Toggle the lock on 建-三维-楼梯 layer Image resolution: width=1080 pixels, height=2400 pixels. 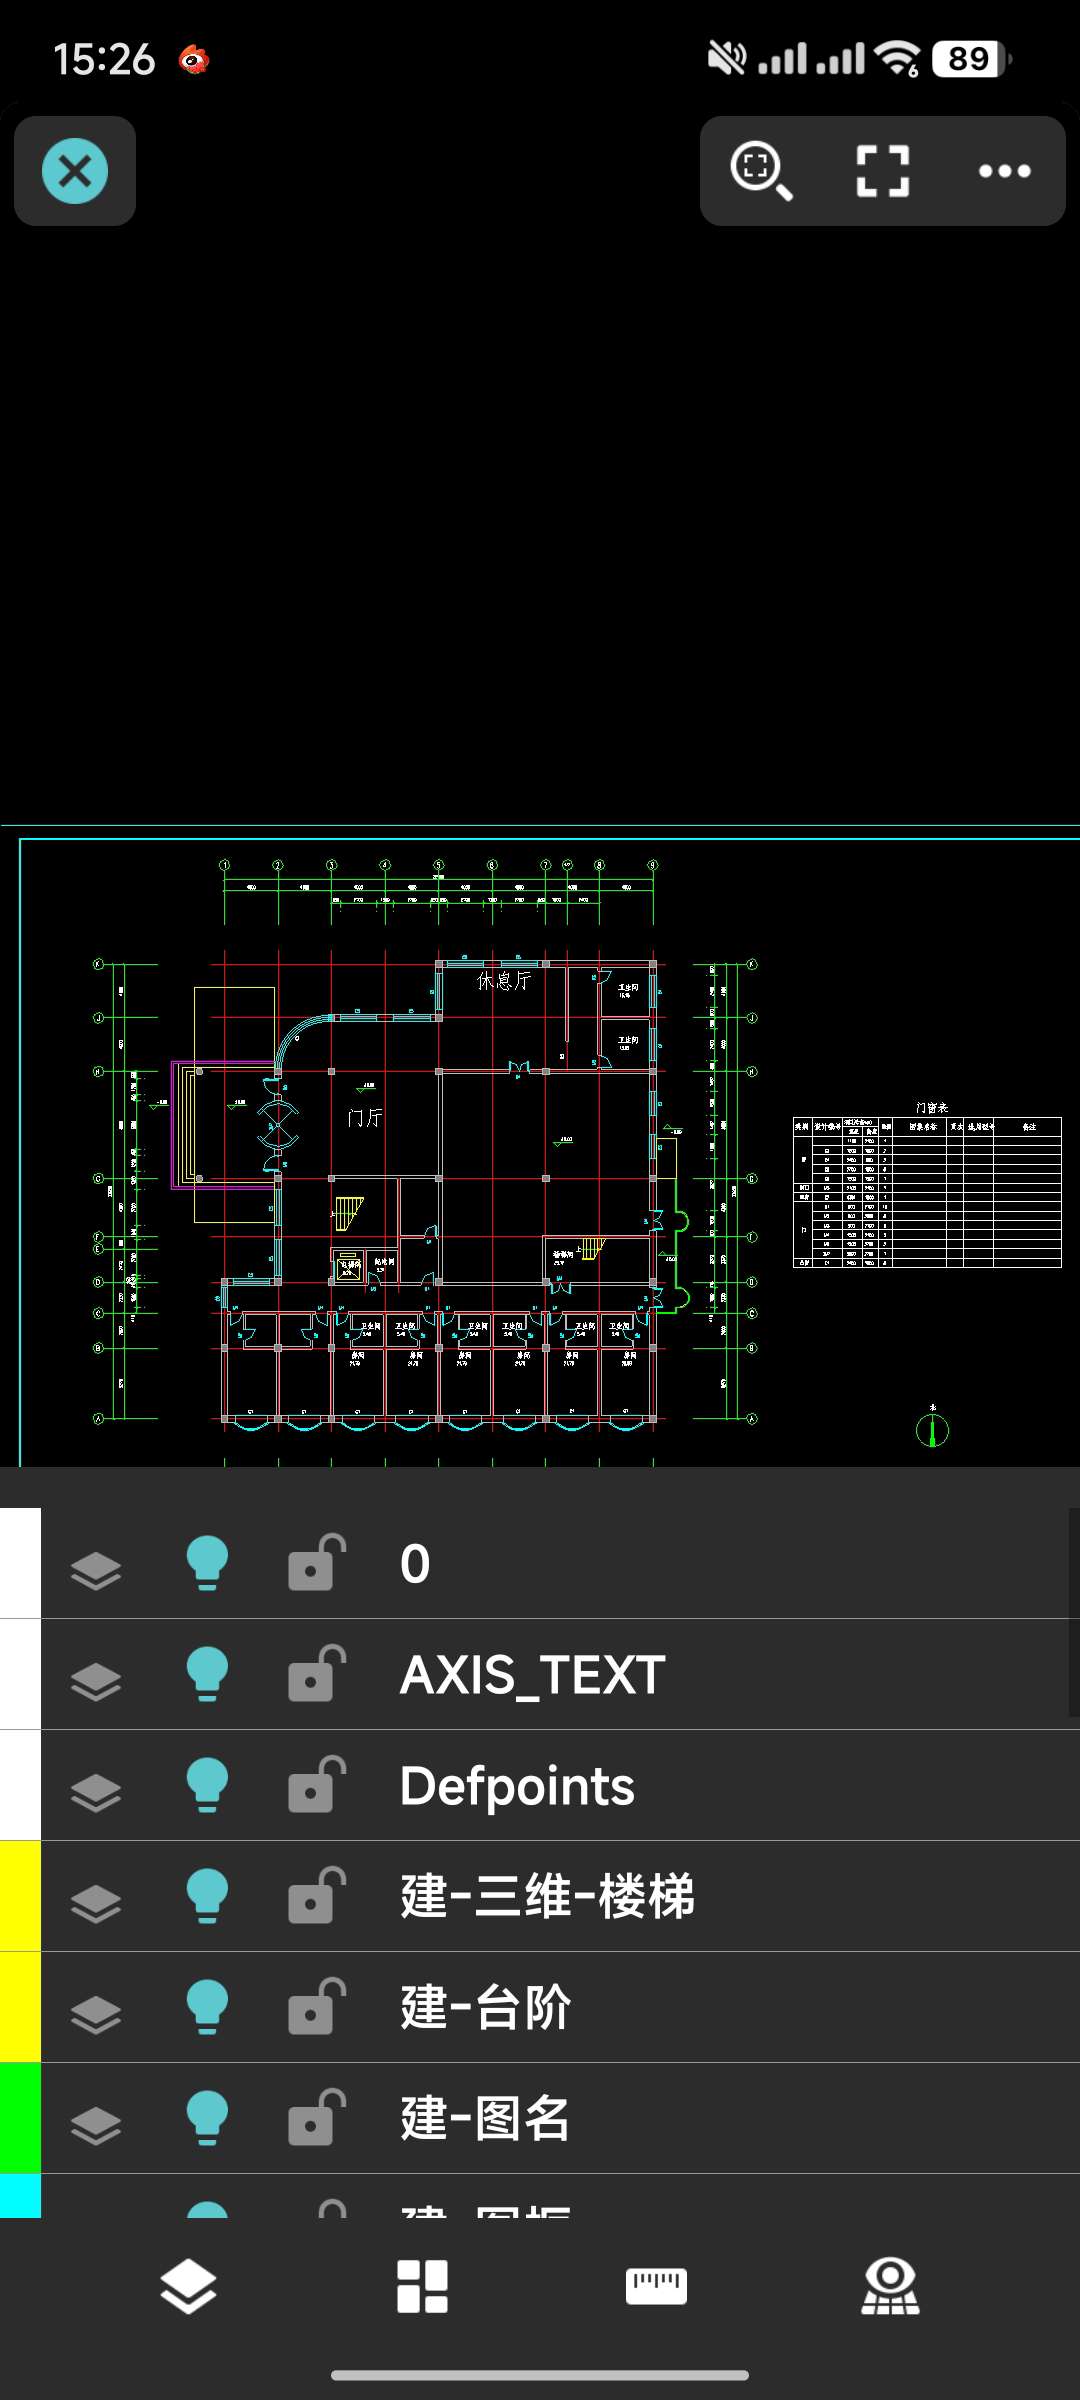[317, 1895]
